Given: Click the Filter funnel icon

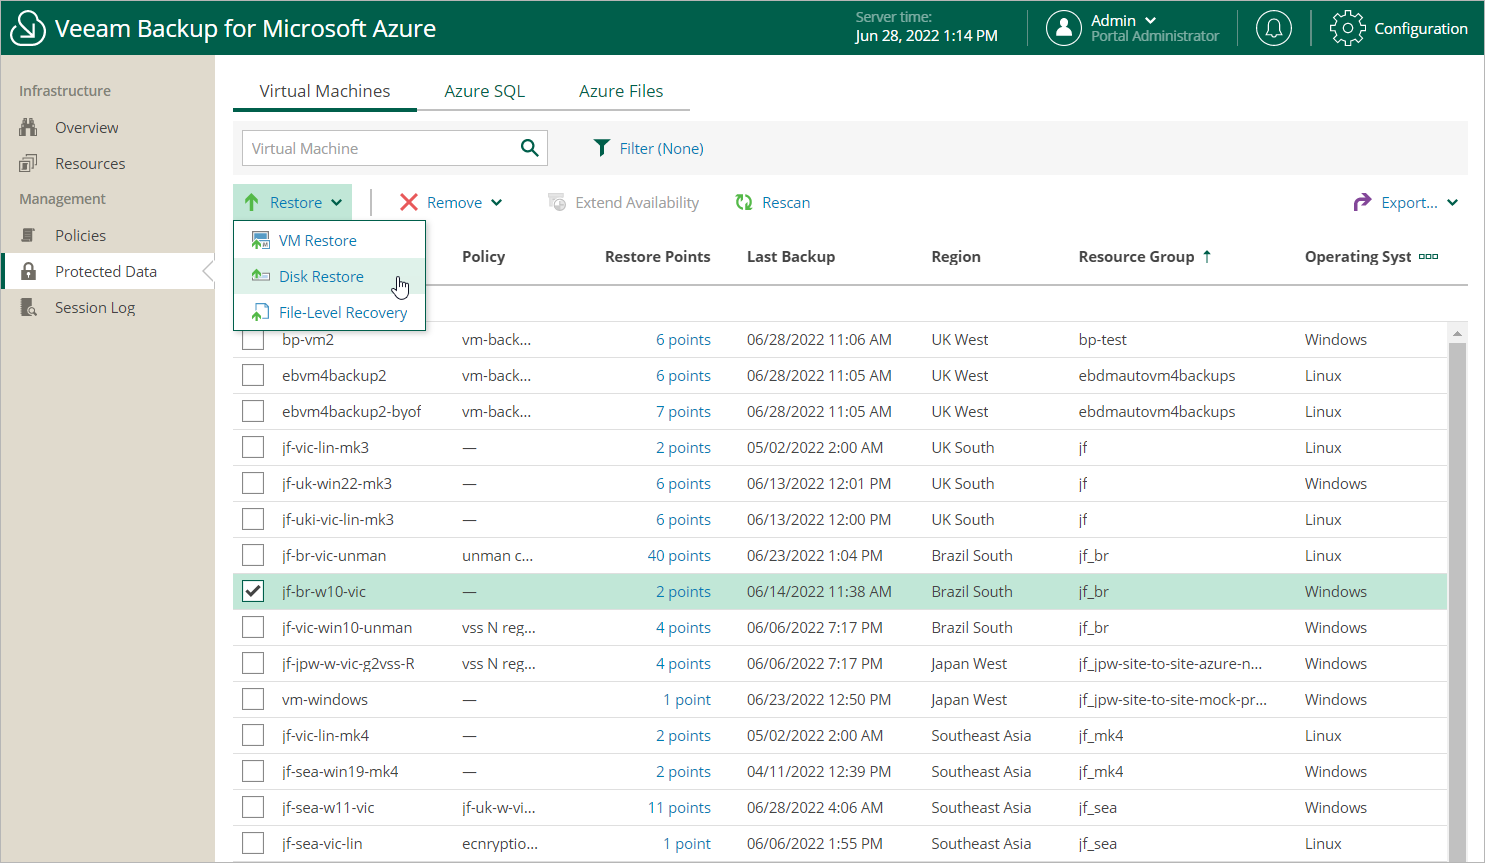Looking at the screenshot, I should click(601, 148).
